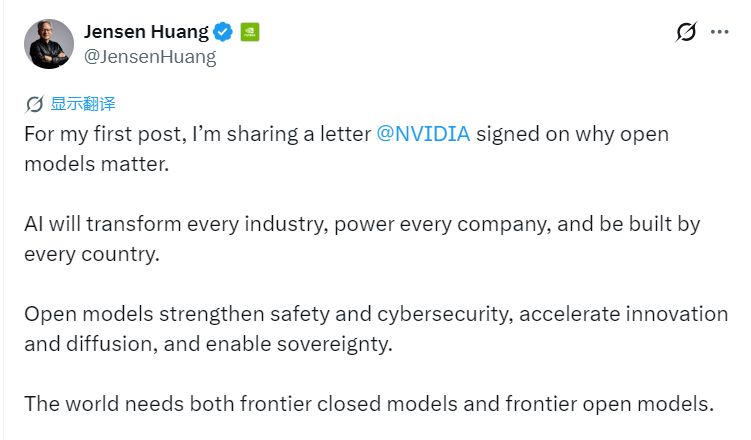The width and height of the screenshot is (751, 440).
Task: Click the "every country." line
Action: coord(91,254)
